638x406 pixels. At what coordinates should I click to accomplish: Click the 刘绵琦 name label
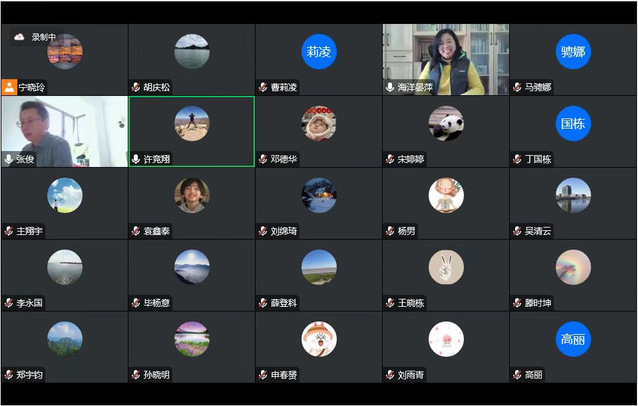click(x=289, y=231)
